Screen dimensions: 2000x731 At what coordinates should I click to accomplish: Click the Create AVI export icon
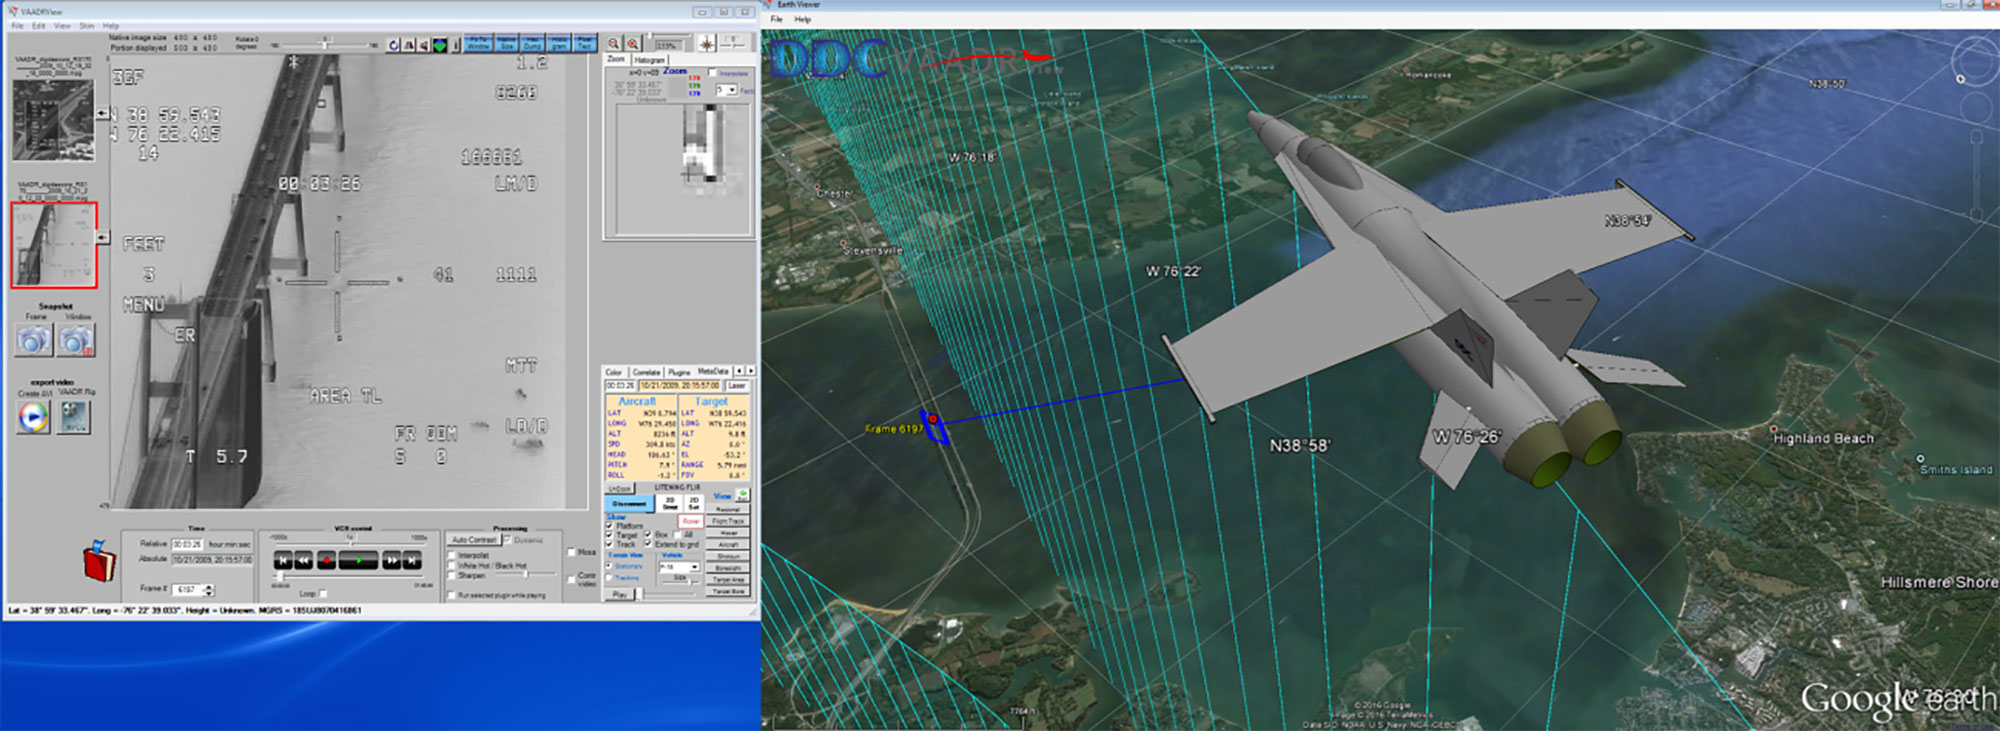tap(33, 417)
